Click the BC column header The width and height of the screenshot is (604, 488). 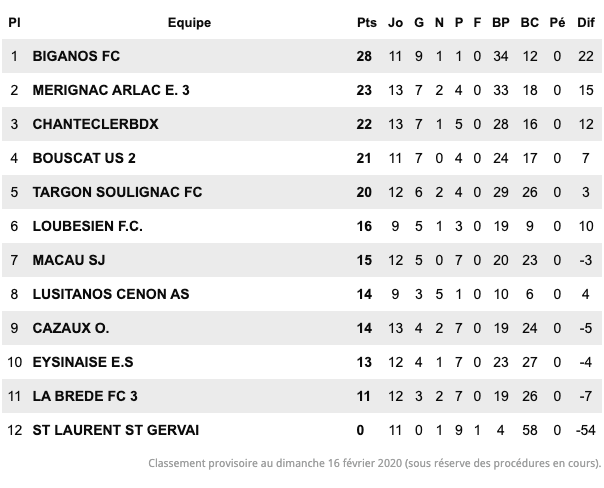click(x=530, y=23)
